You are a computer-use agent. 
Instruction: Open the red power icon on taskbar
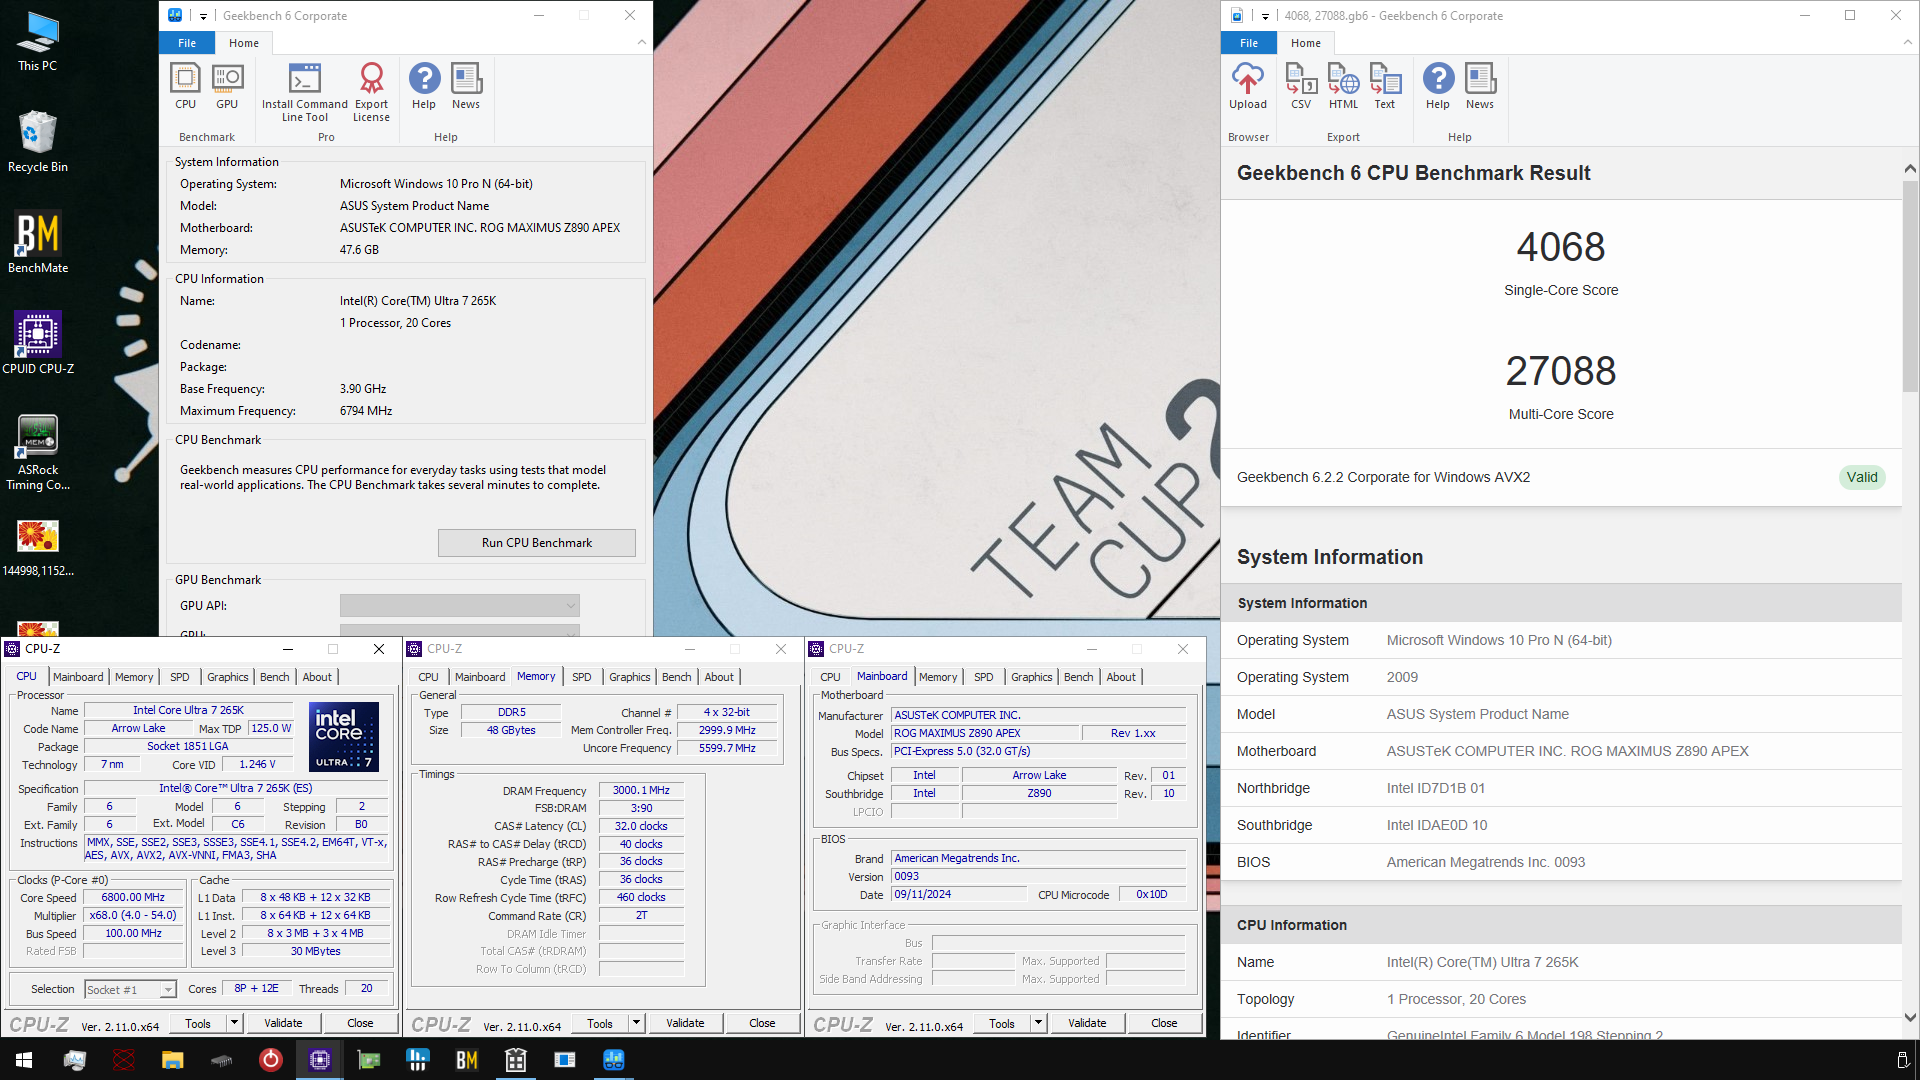click(x=270, y=1060)
